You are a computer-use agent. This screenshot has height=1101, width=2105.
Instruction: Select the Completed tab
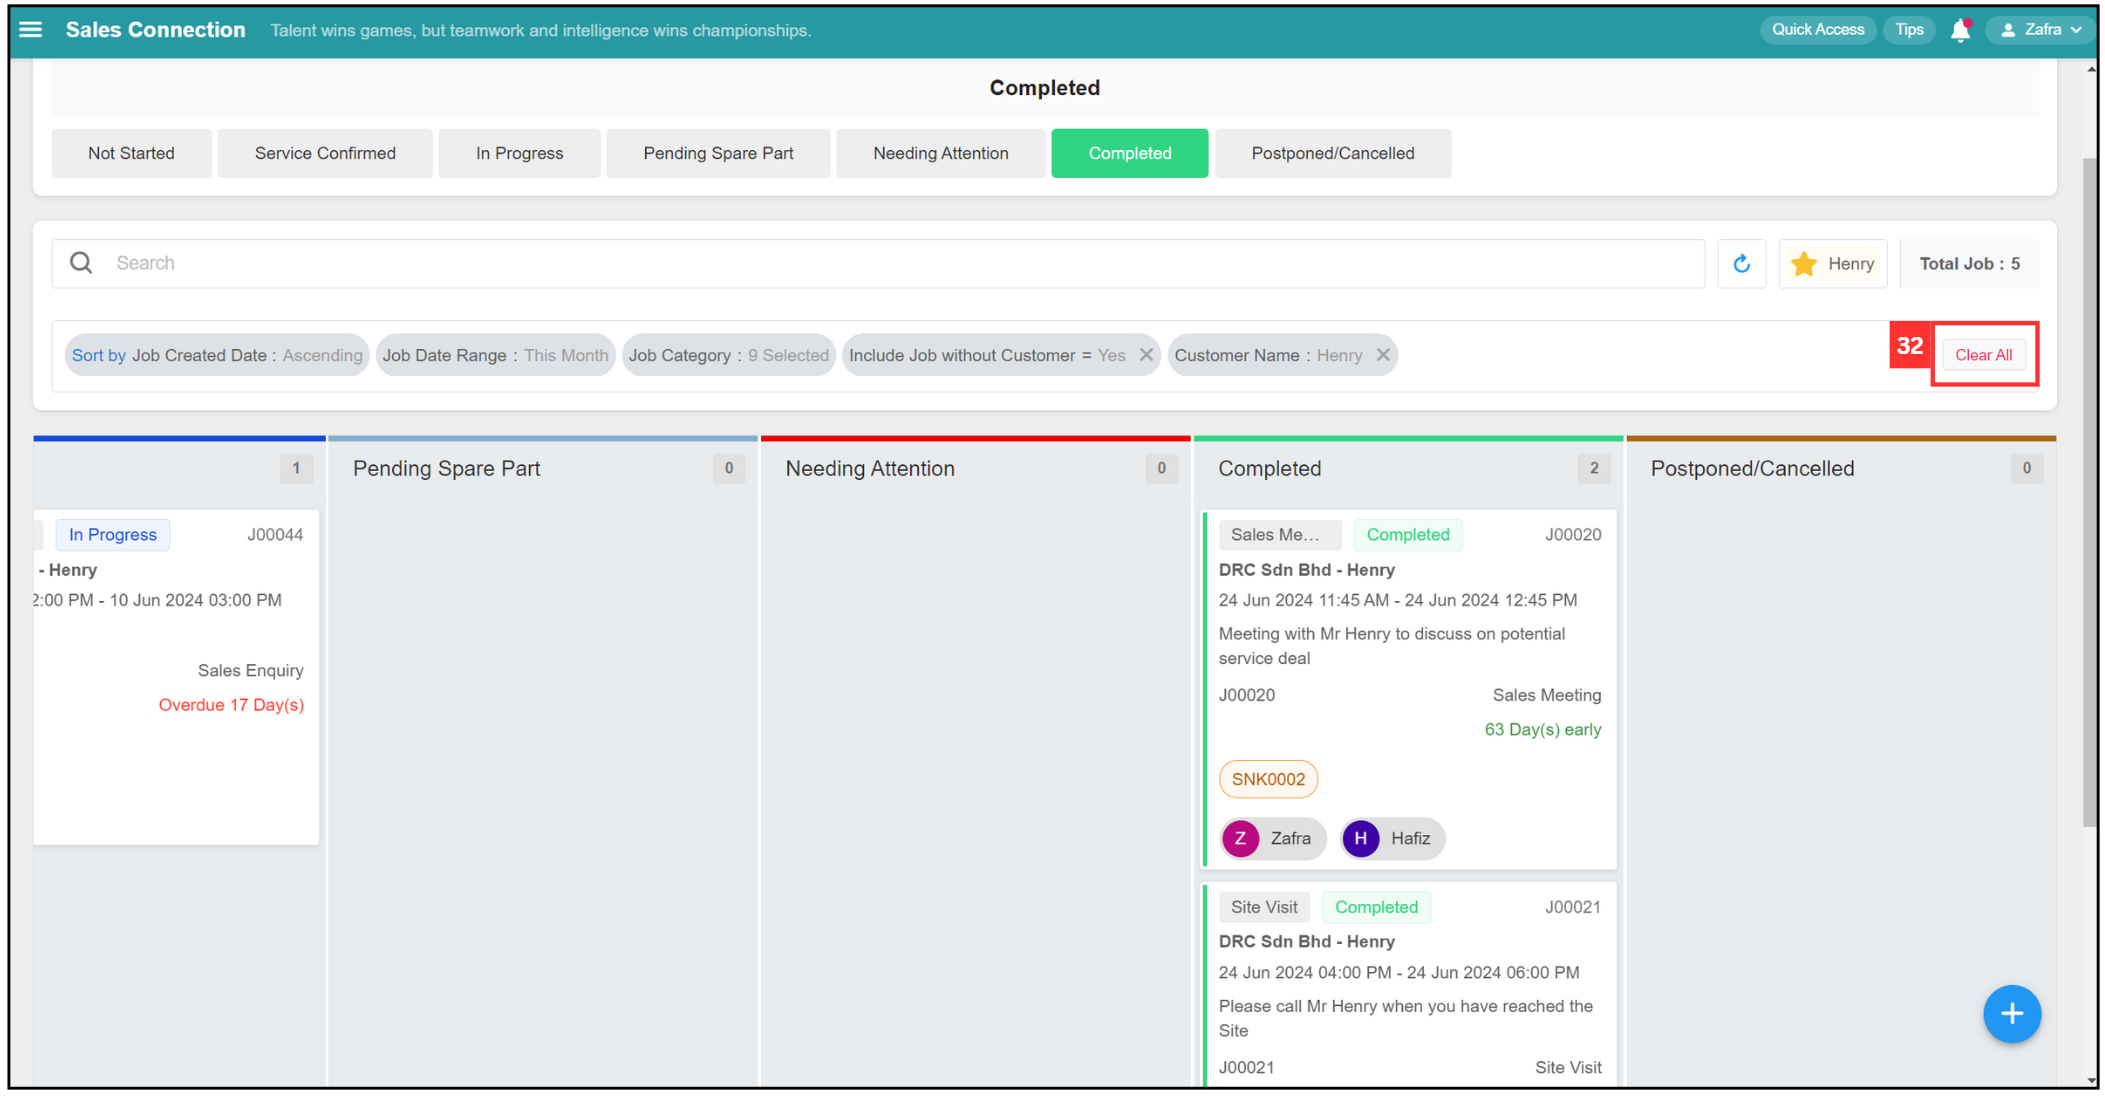coord(1129,153)
